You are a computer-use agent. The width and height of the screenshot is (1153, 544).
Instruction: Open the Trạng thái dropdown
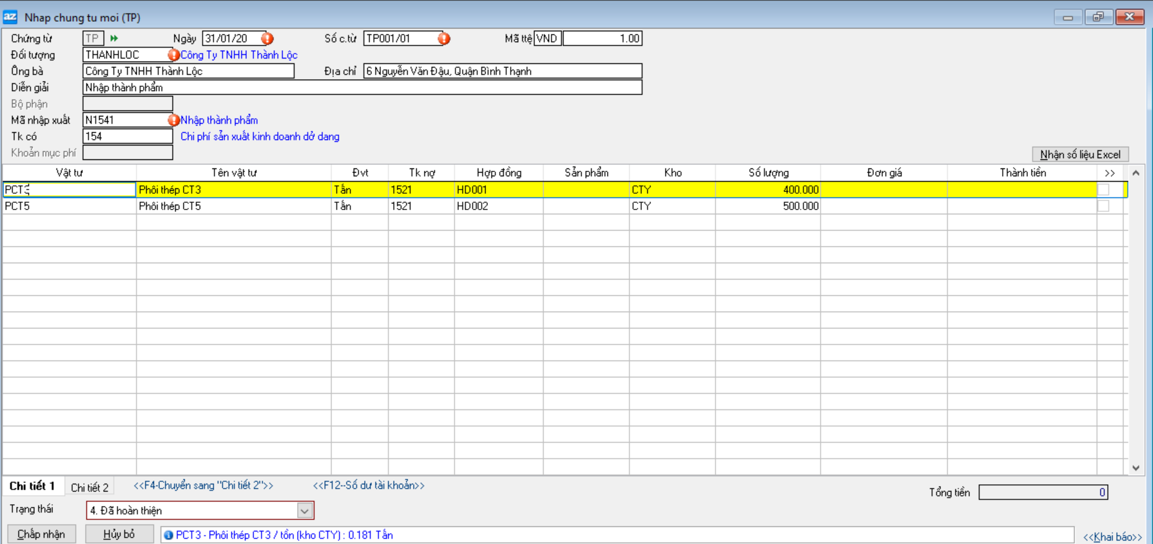pos(305,511)
